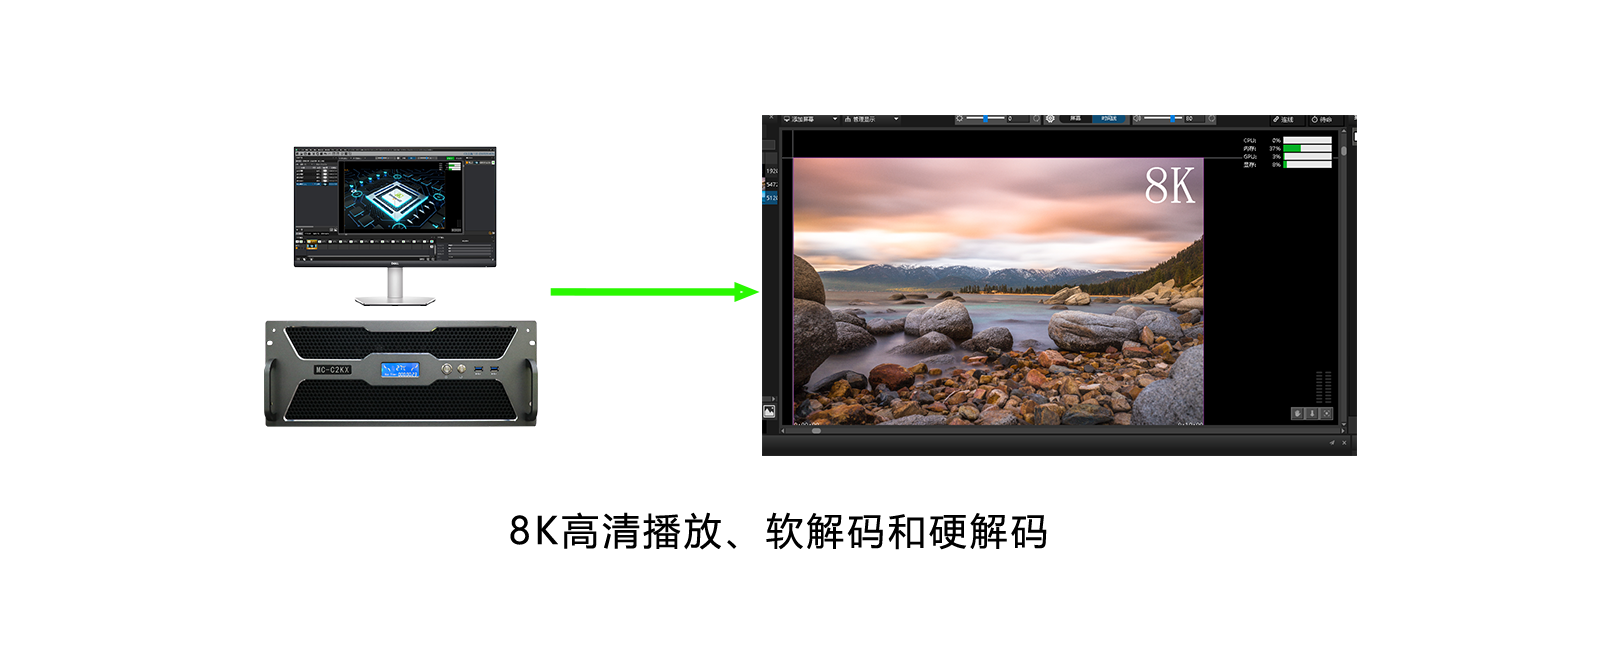Click the pin icon in bottom panel

[1332, 442]
